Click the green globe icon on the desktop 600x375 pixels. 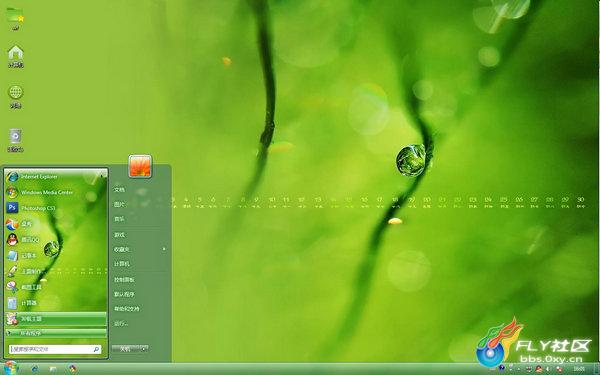point(16,97)
